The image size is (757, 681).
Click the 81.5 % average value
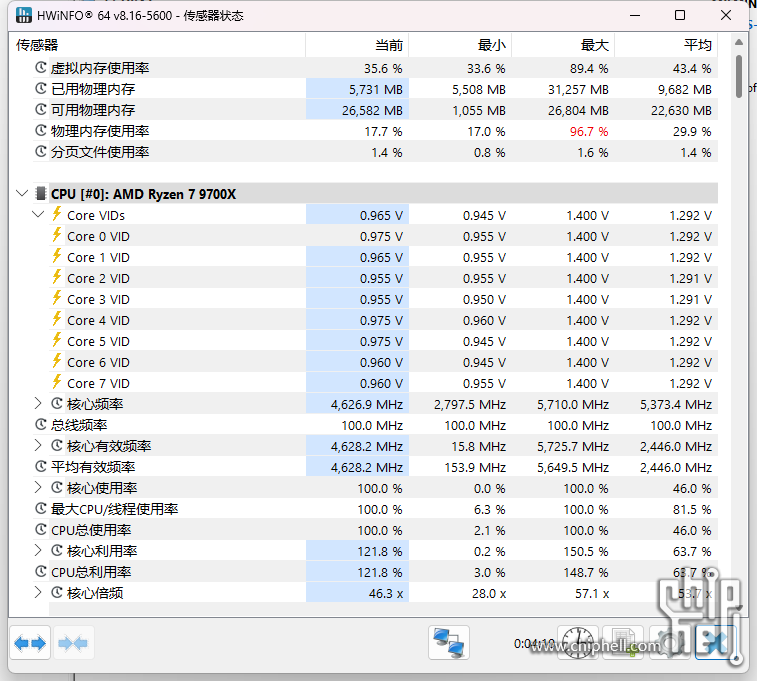coord(692,510)
